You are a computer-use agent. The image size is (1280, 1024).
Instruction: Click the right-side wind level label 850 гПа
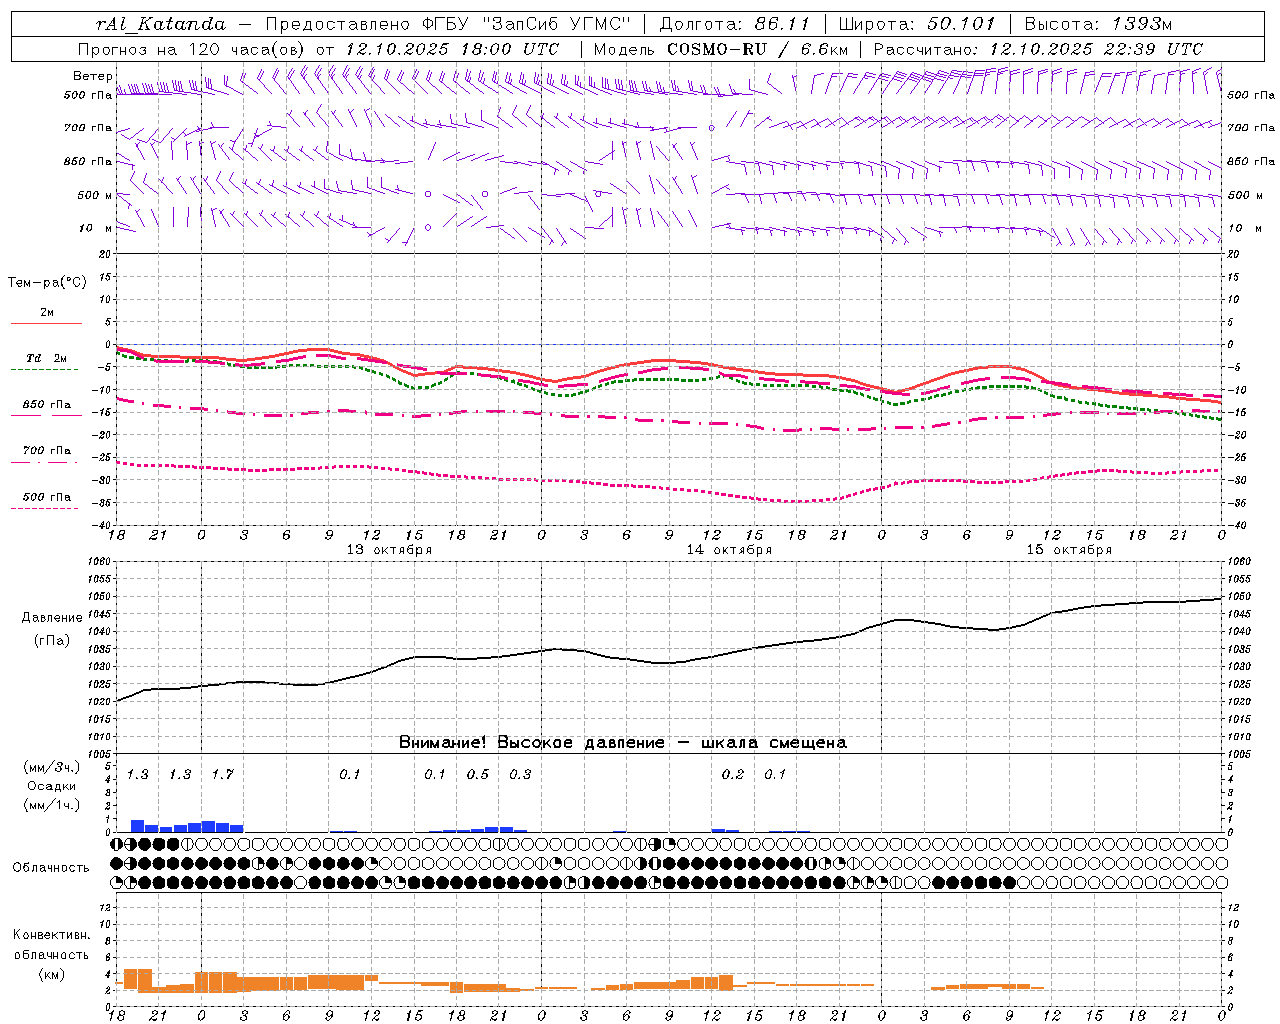click(x=1251, y=161)
